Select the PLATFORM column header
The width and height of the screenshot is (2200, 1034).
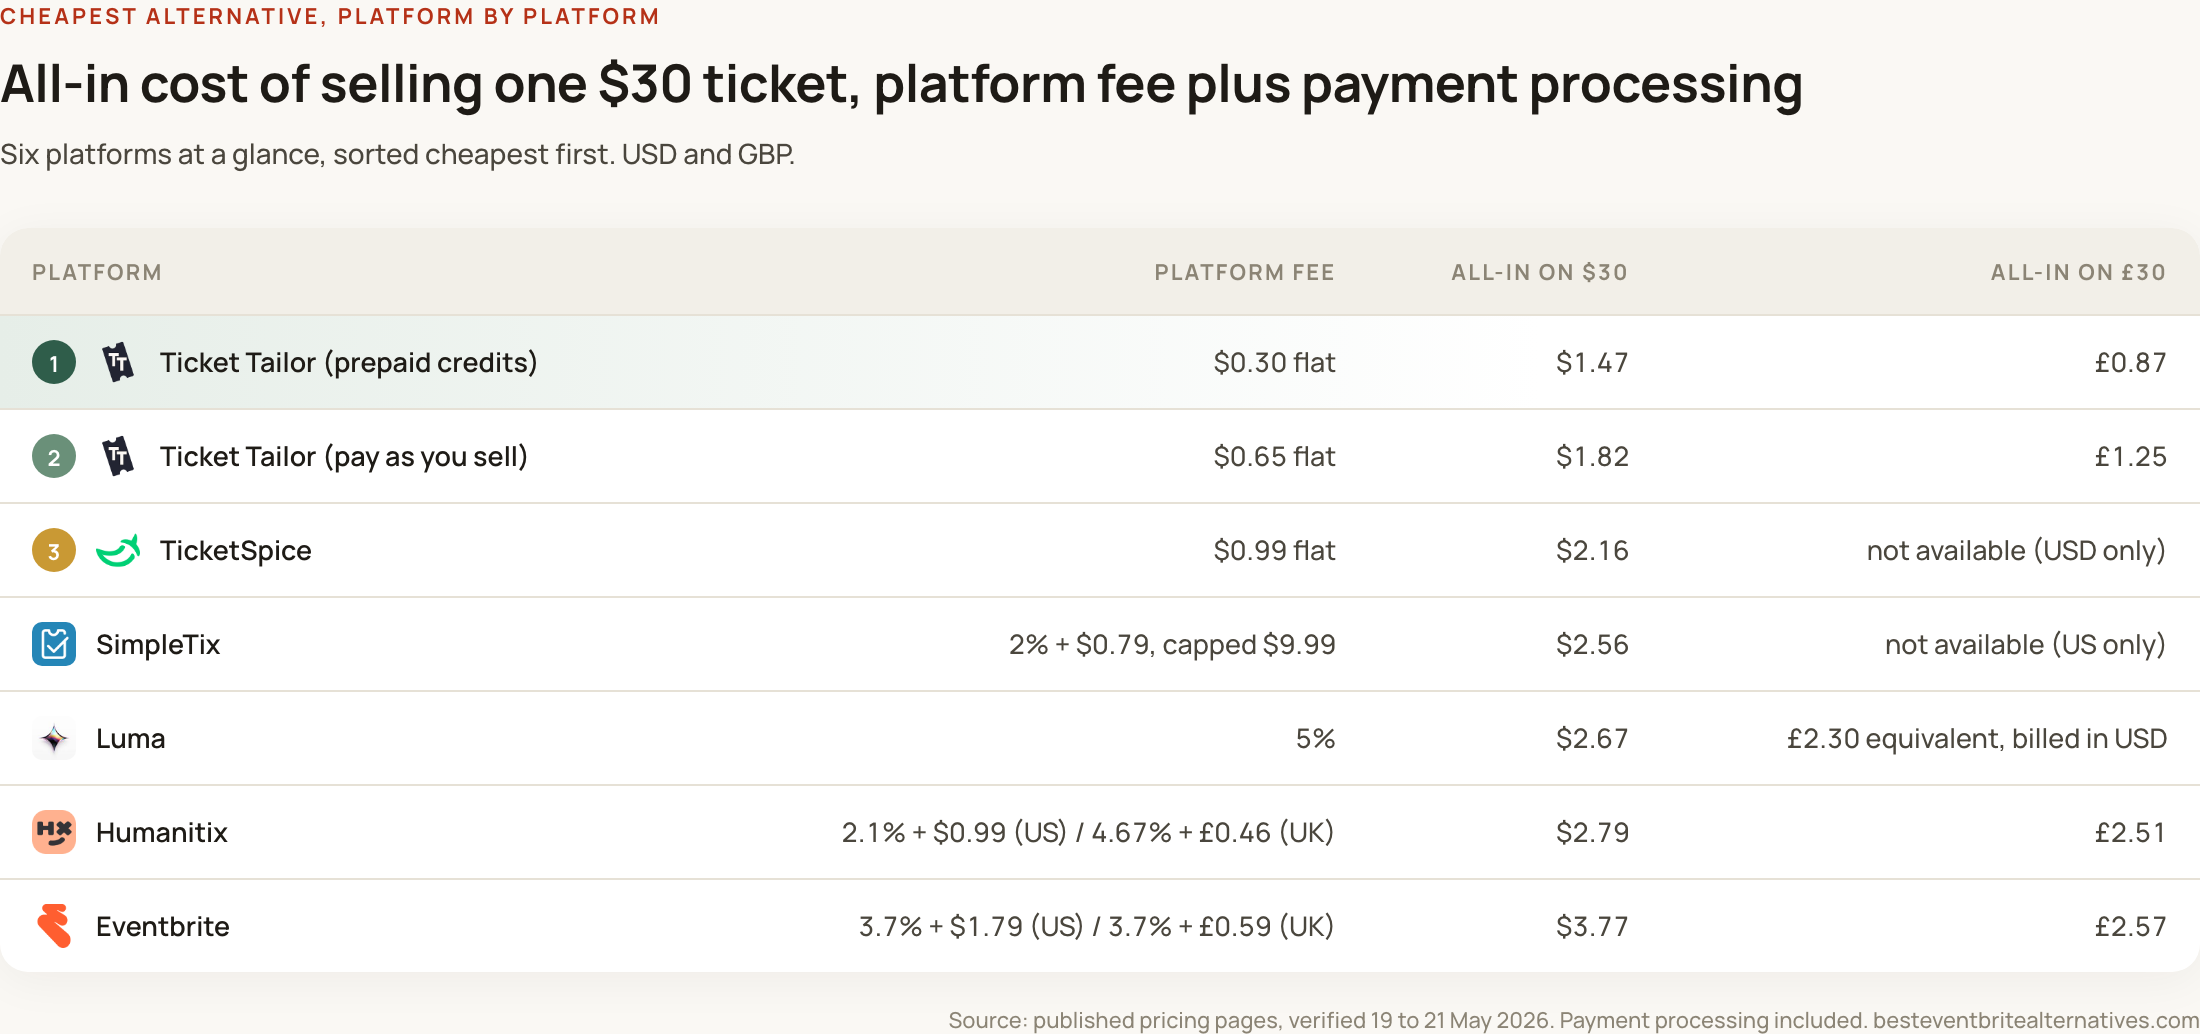97,272
